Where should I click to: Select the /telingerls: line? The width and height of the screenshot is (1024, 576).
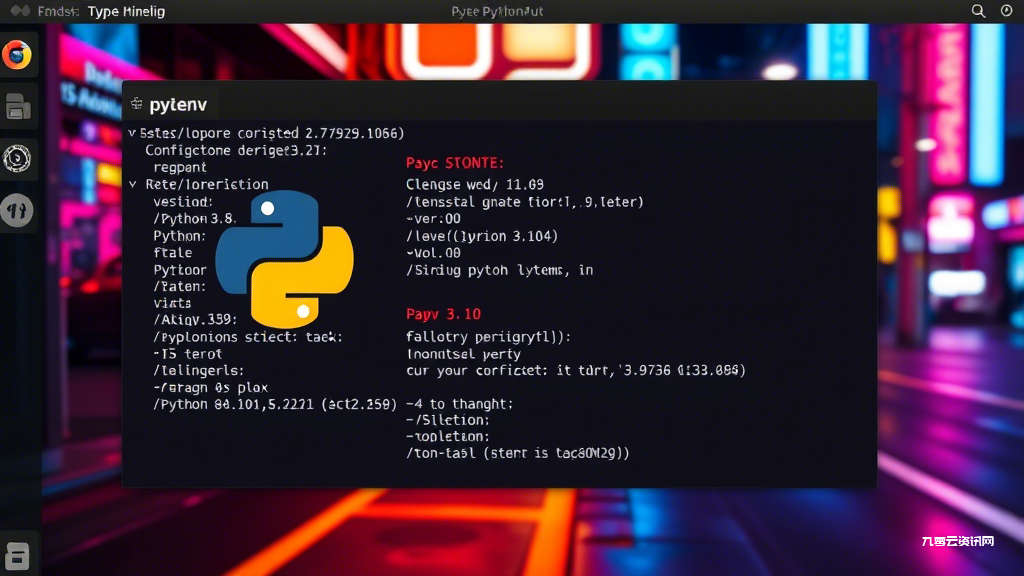click(199, 370)
